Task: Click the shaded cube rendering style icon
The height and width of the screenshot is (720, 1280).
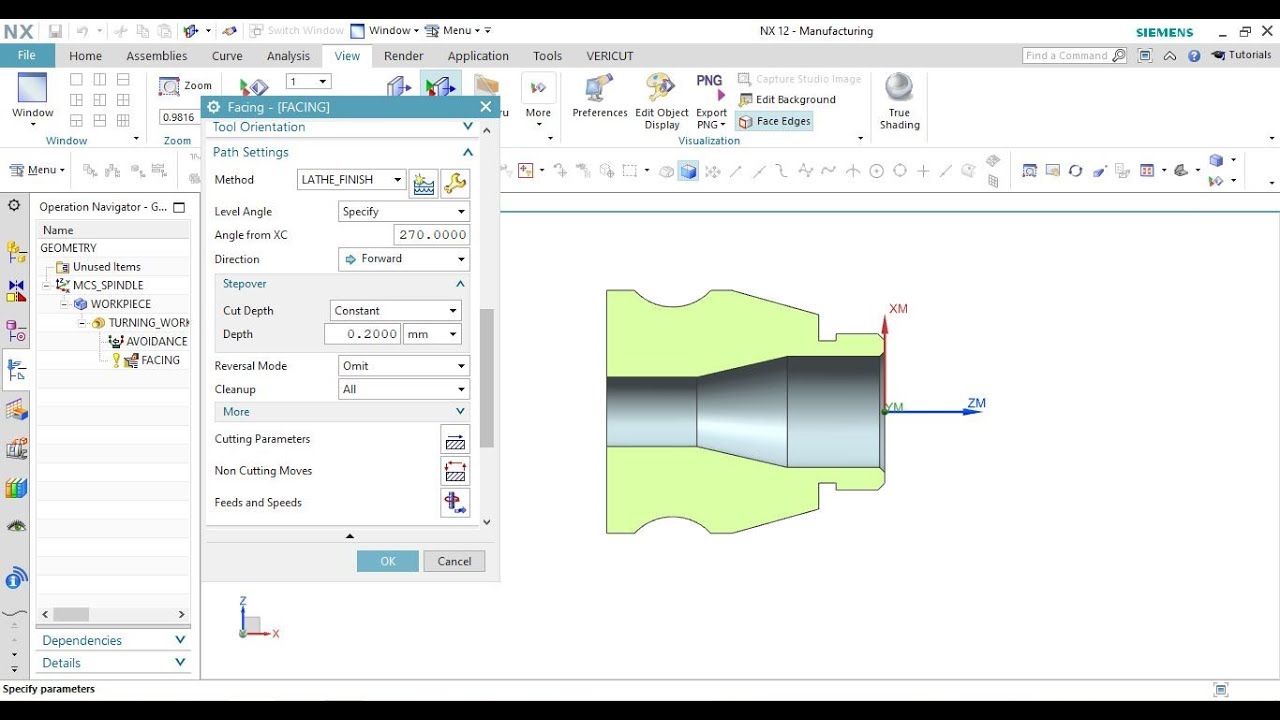Action: pos(688,171)
